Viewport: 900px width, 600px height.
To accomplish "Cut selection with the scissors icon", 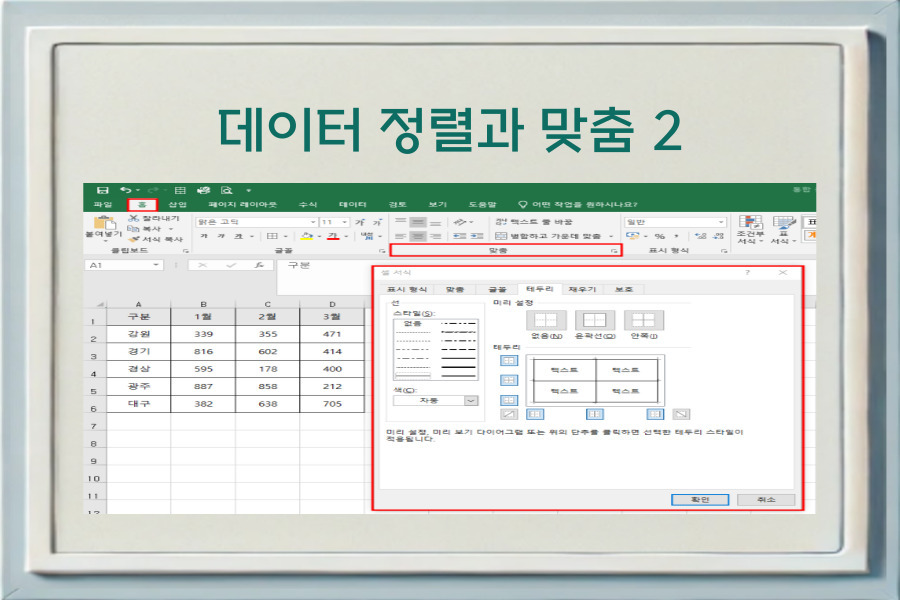I will [x=134, y=218].
